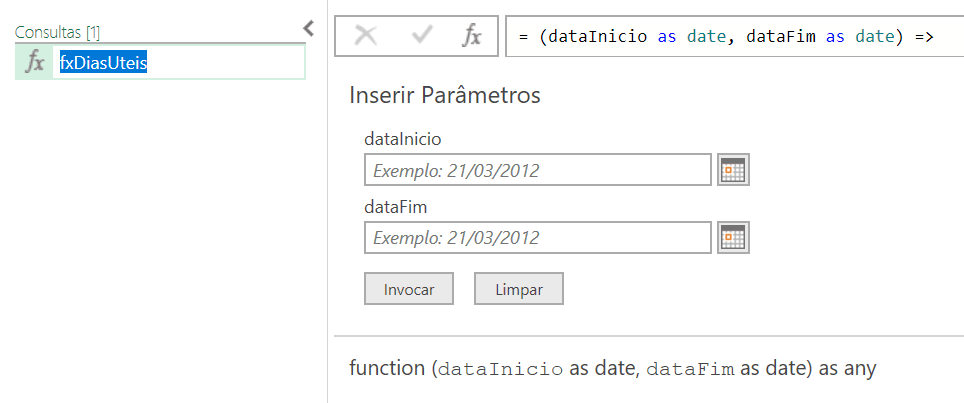
Task: Click the function signature description text
Action: point(612,368)
